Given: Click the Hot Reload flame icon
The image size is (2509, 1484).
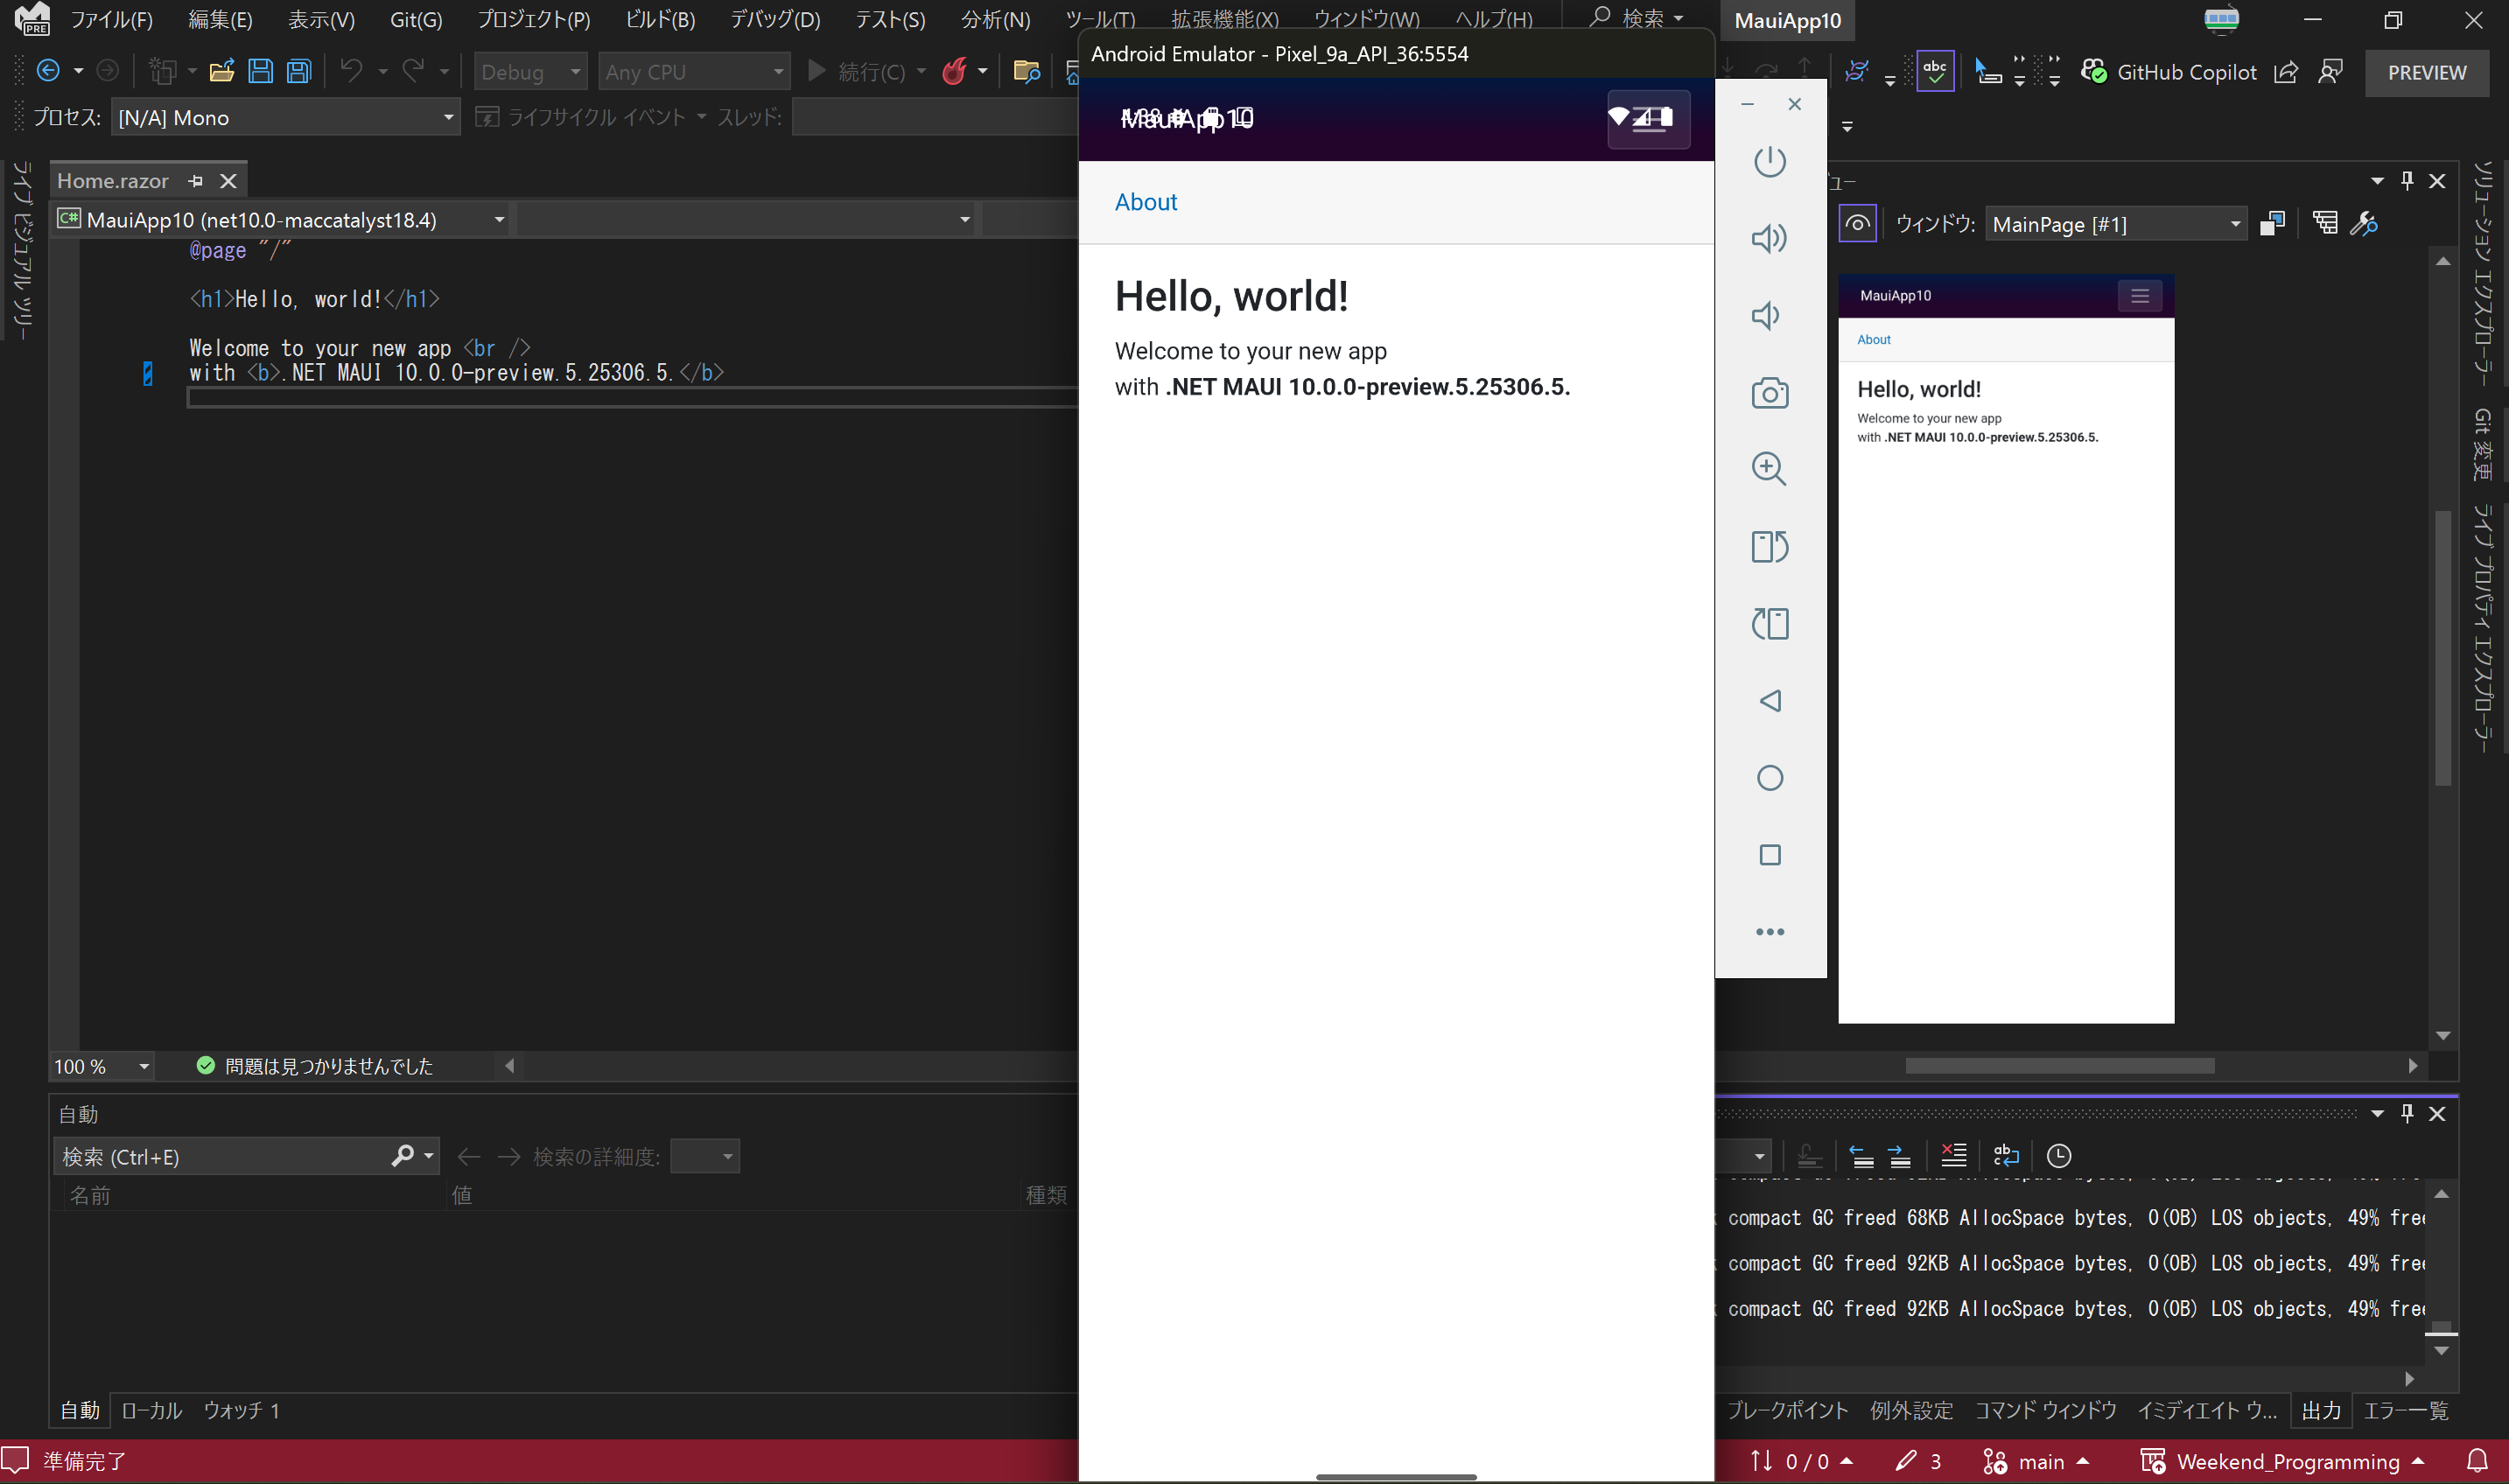Looking at the screenshot, I should (955, 71).
